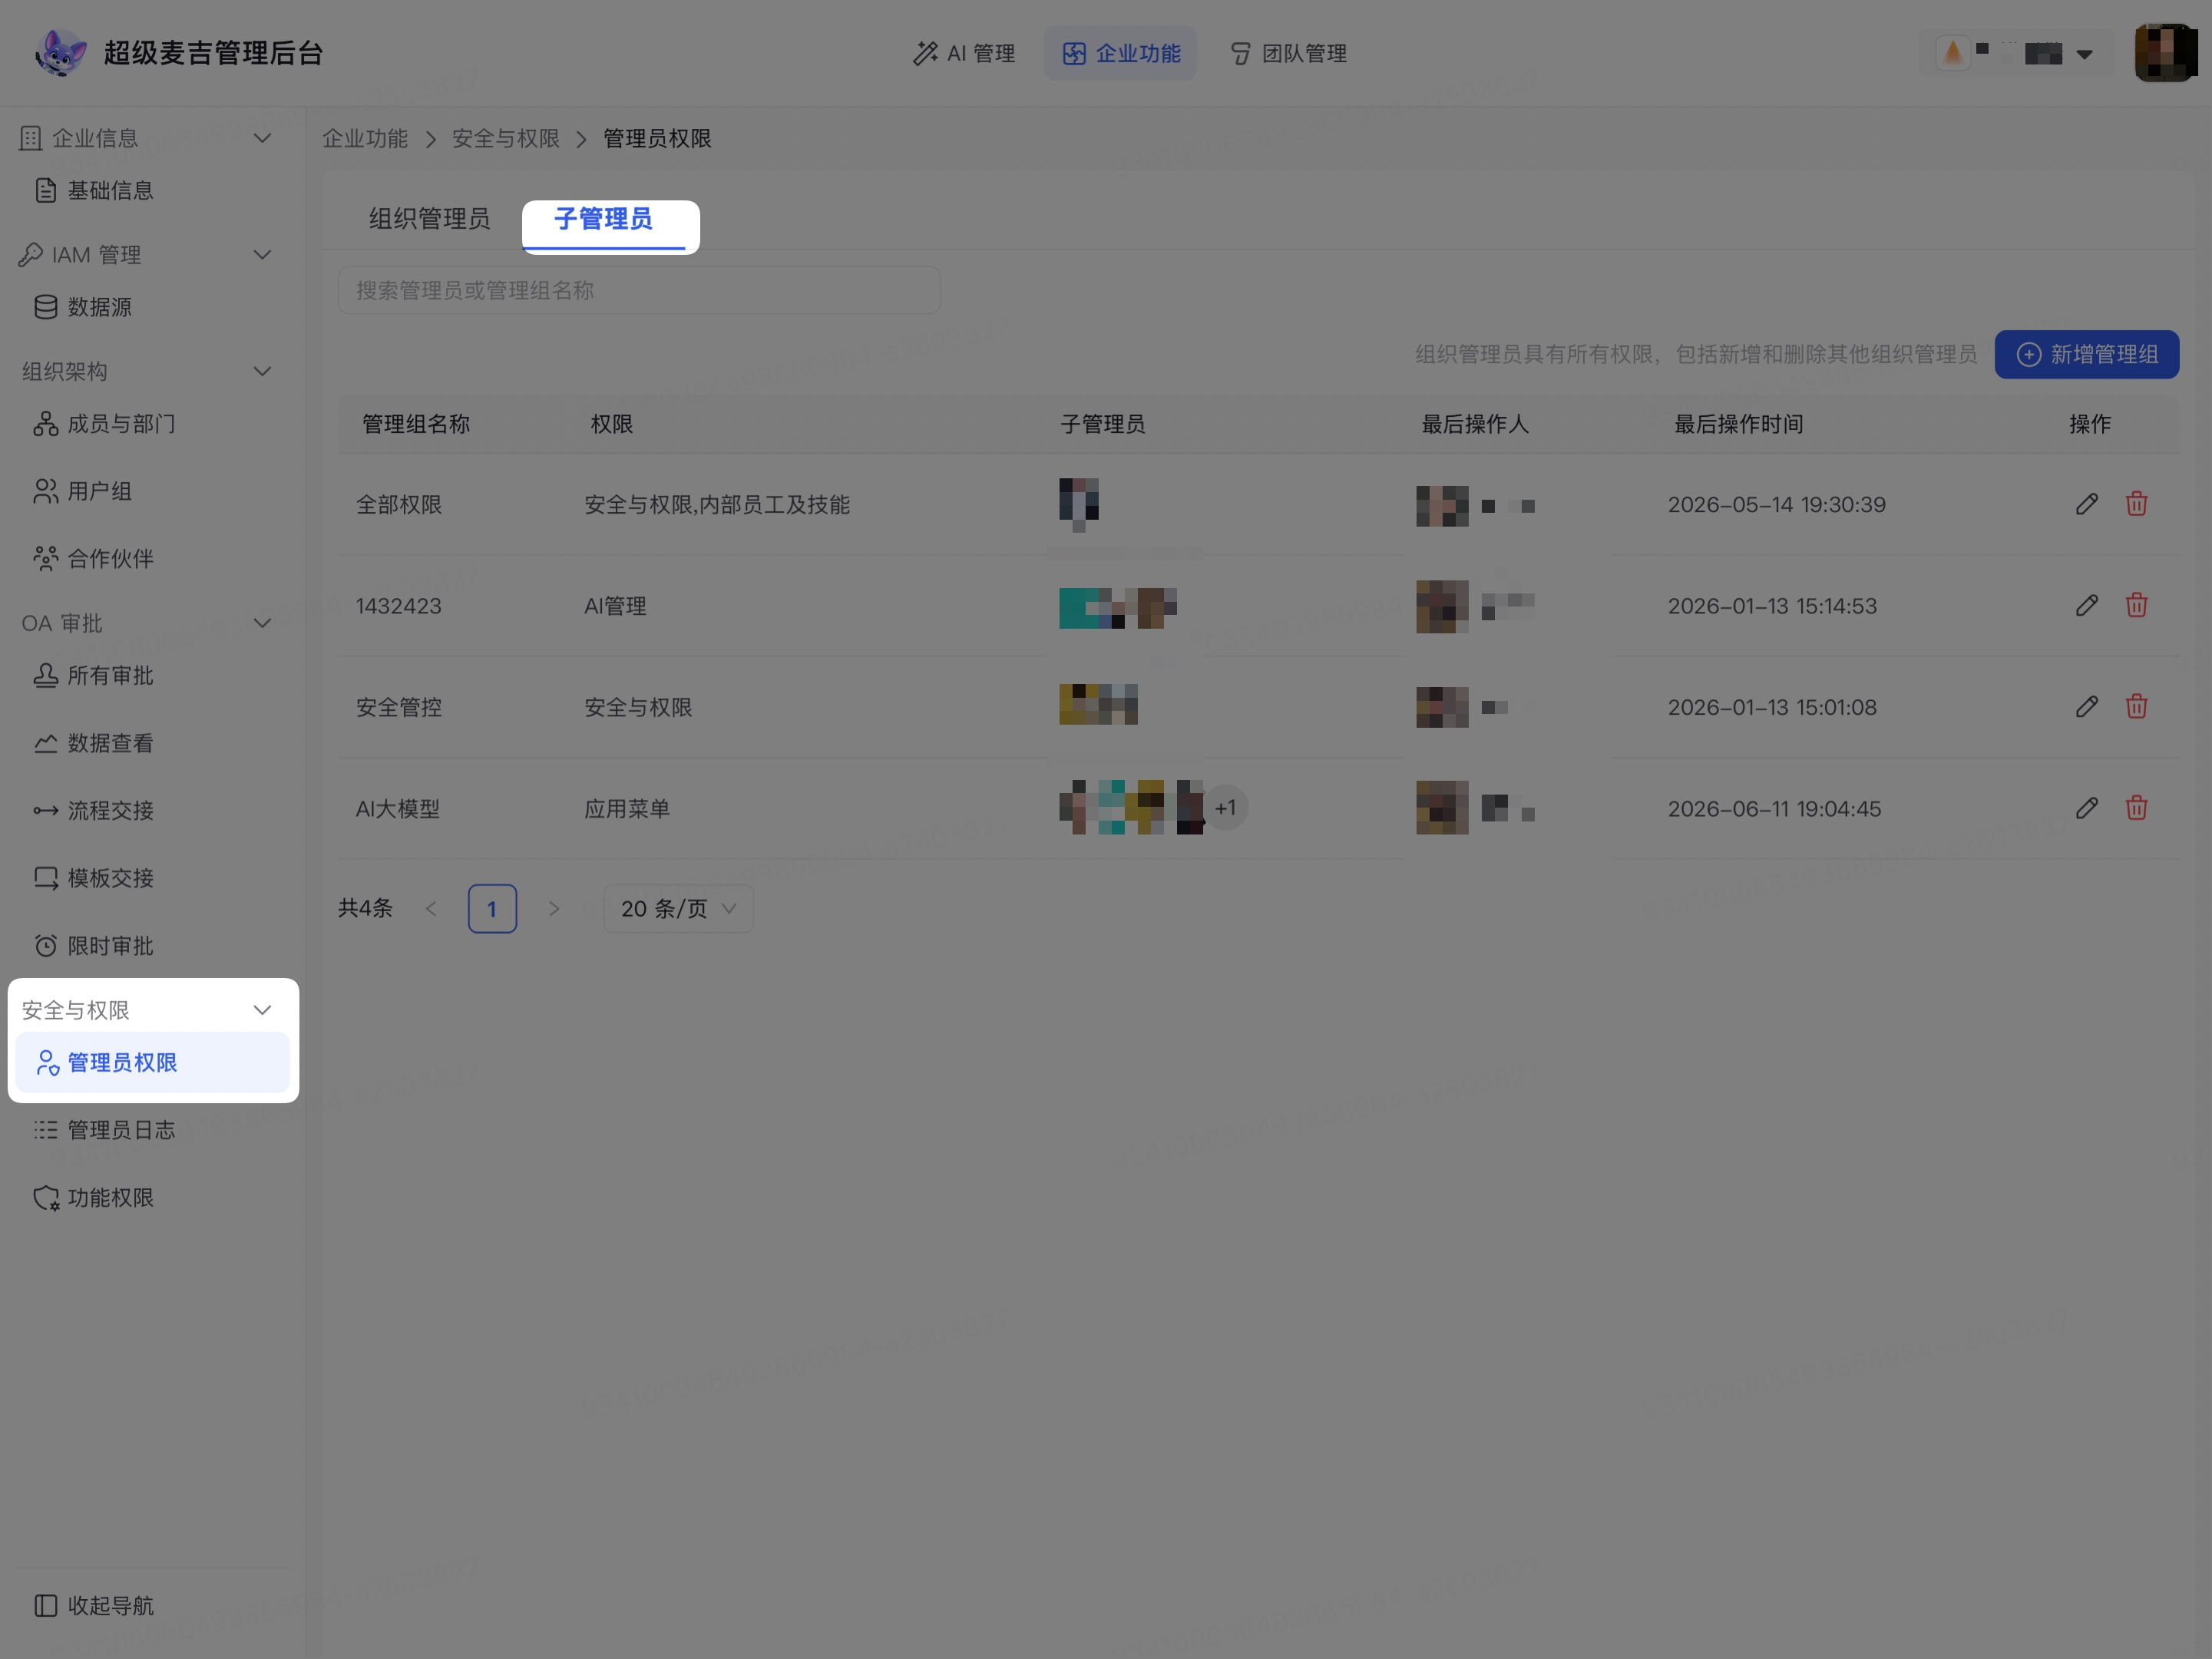Collapse the OA 审批 sidebar section
Image resolution: width=2212 pixels, height=1659 pixels.
262,624
